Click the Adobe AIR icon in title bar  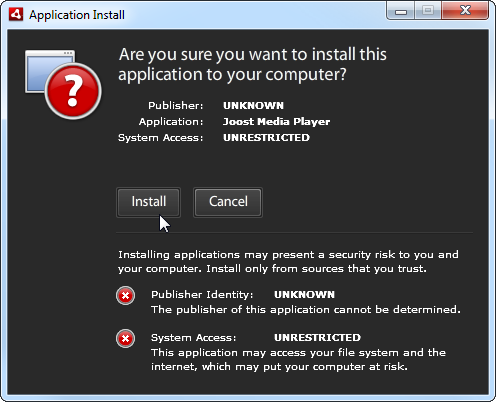click(16, 14)
